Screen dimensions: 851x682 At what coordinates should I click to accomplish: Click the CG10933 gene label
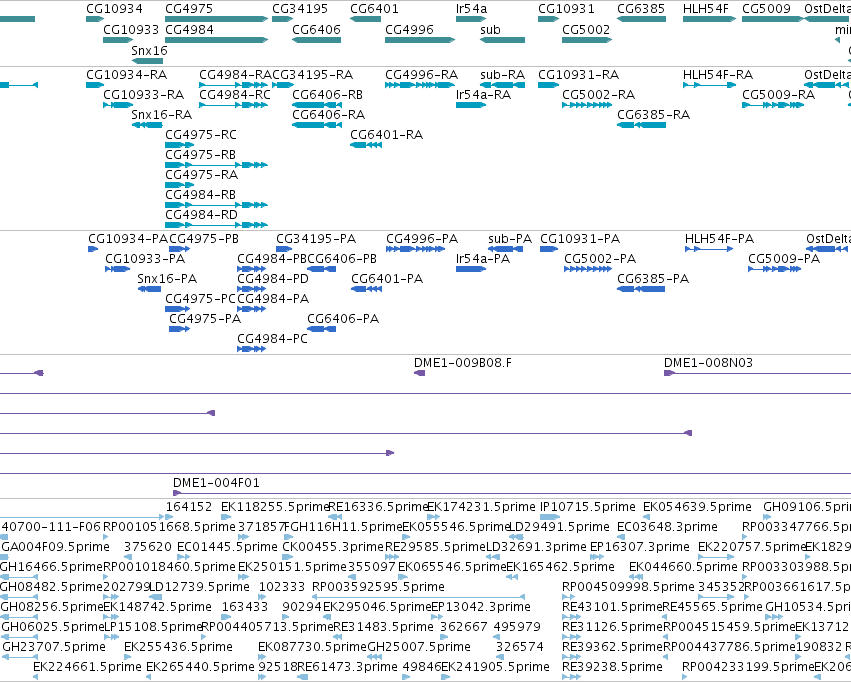pyautogui.click(x=131, y=30)
